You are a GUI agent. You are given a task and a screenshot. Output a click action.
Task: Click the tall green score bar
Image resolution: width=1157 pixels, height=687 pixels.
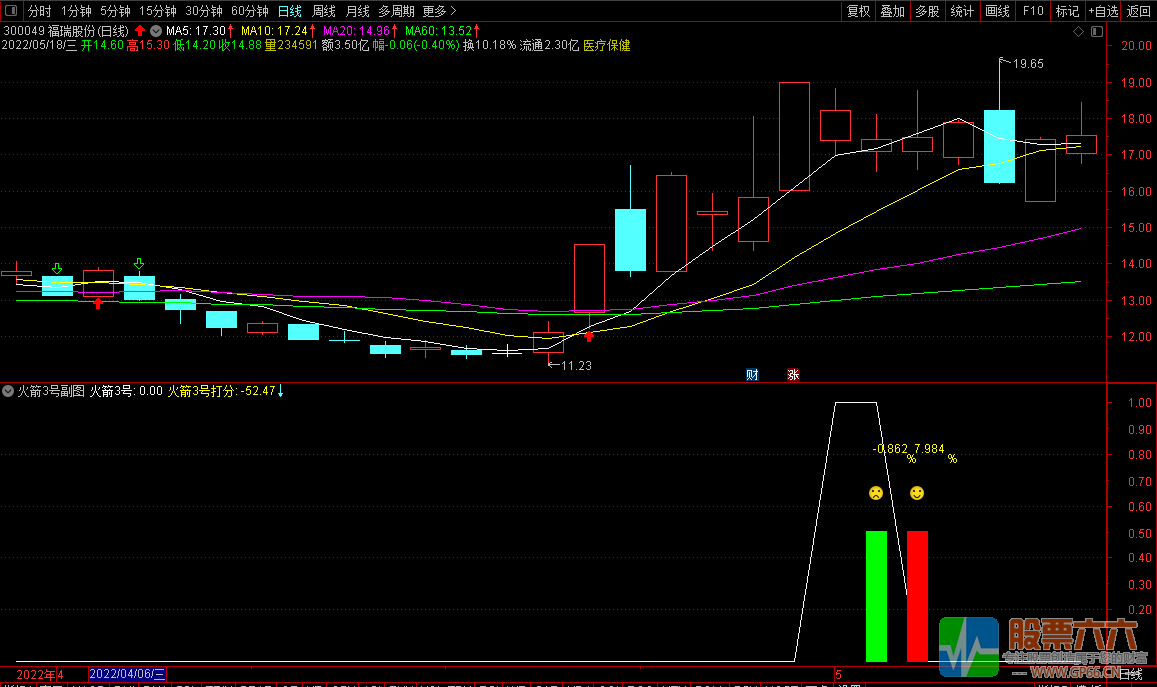876,596
